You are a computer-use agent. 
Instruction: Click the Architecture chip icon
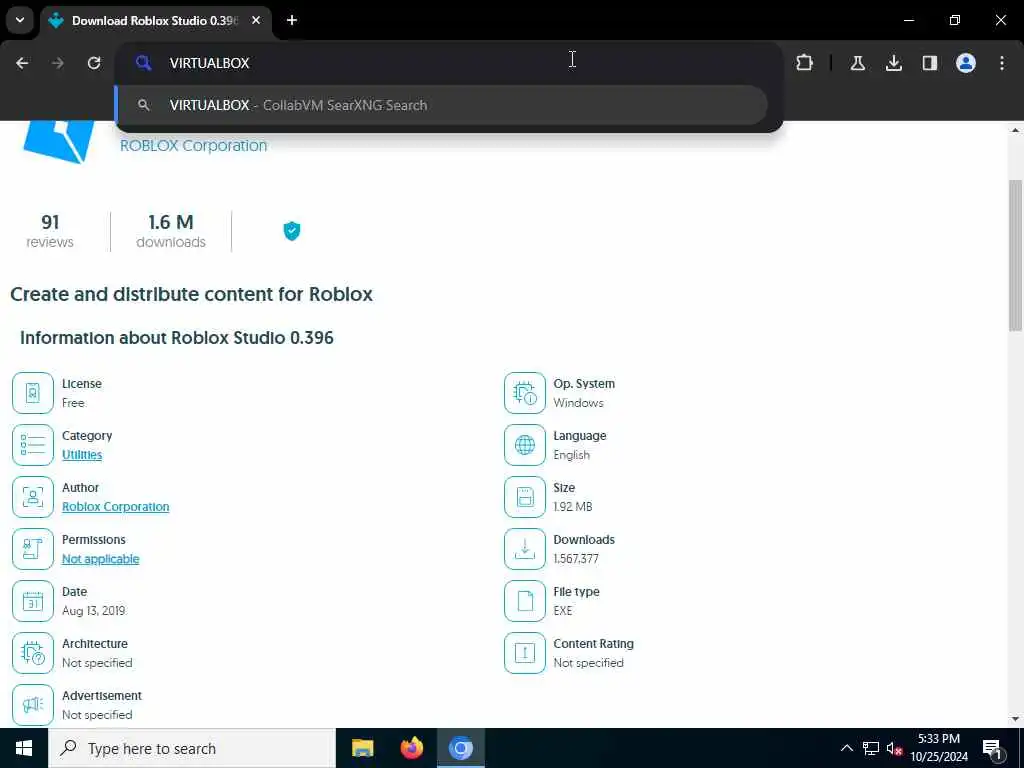pyautogui.click(x=33, y=653)
